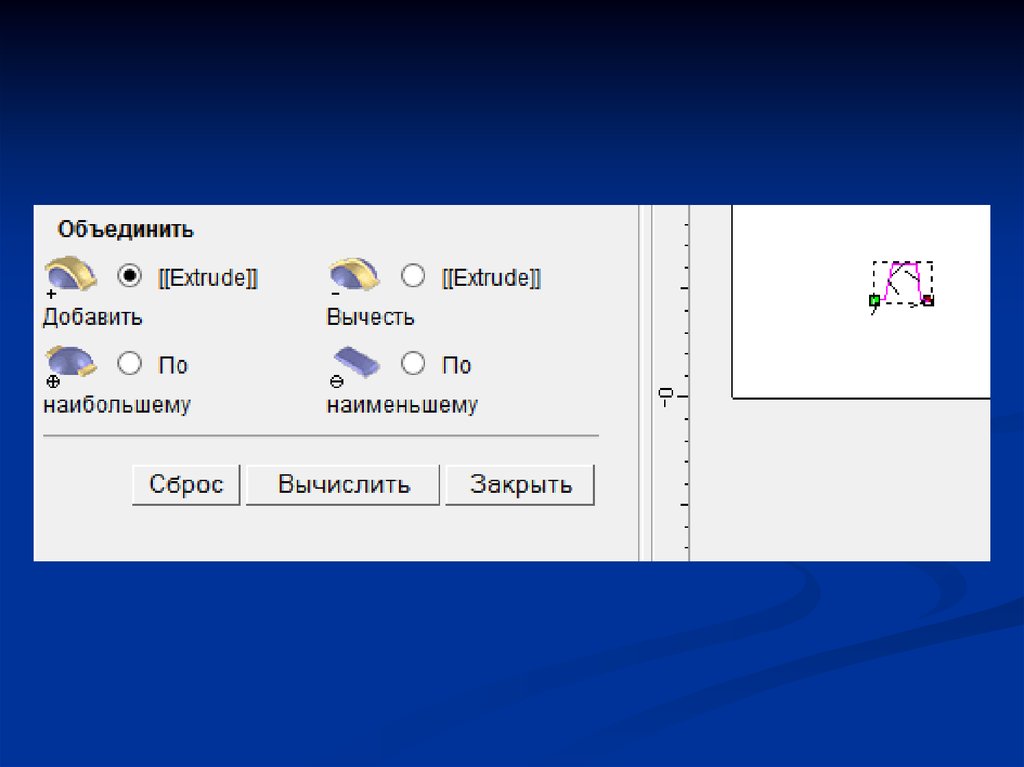Click the Объединить section title
Viewport: 1024px width, 767px height.
point(125,230)
